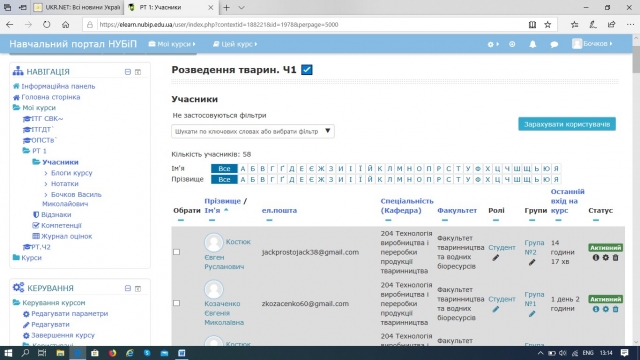Expand Цей курс header menu
This screenshot has height=360, width=640.
click(x=235, y=44)
